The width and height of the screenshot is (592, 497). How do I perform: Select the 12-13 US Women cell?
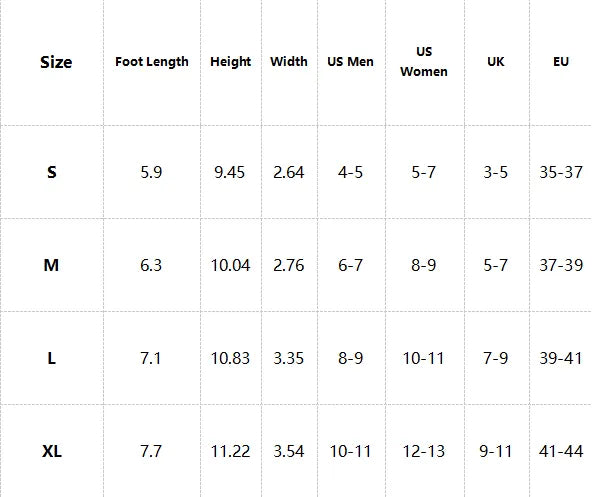pyautogui.click(x=424, y=451)
